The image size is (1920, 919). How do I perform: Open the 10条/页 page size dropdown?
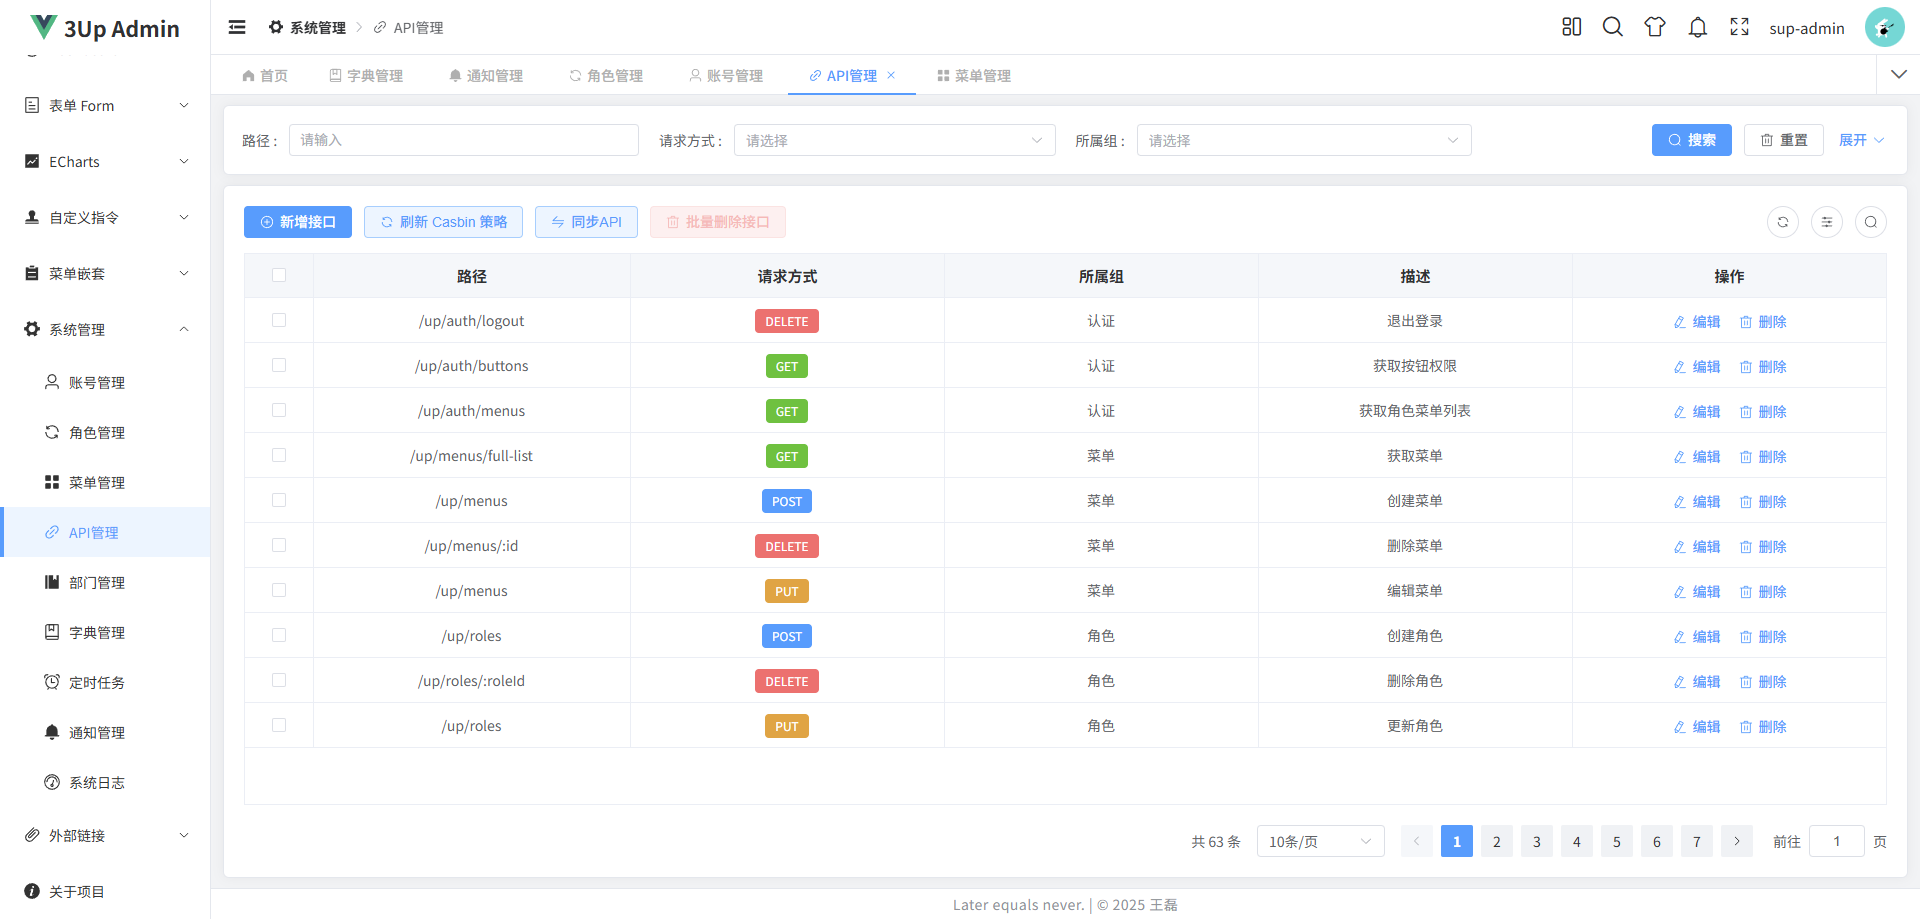pos(1319,841)
